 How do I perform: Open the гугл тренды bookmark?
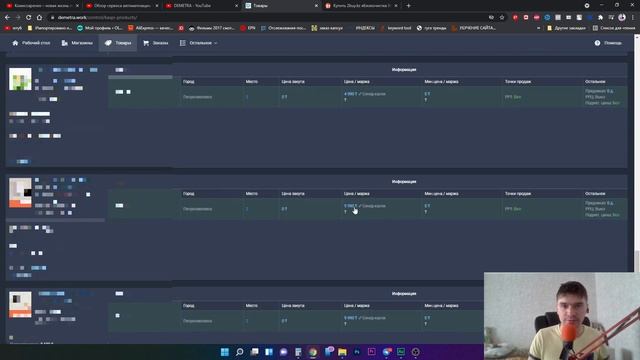coord(431,28)
